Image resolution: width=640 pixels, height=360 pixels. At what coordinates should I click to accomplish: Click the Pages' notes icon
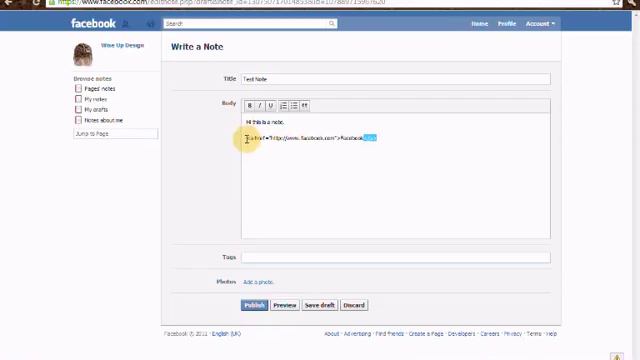78,89
